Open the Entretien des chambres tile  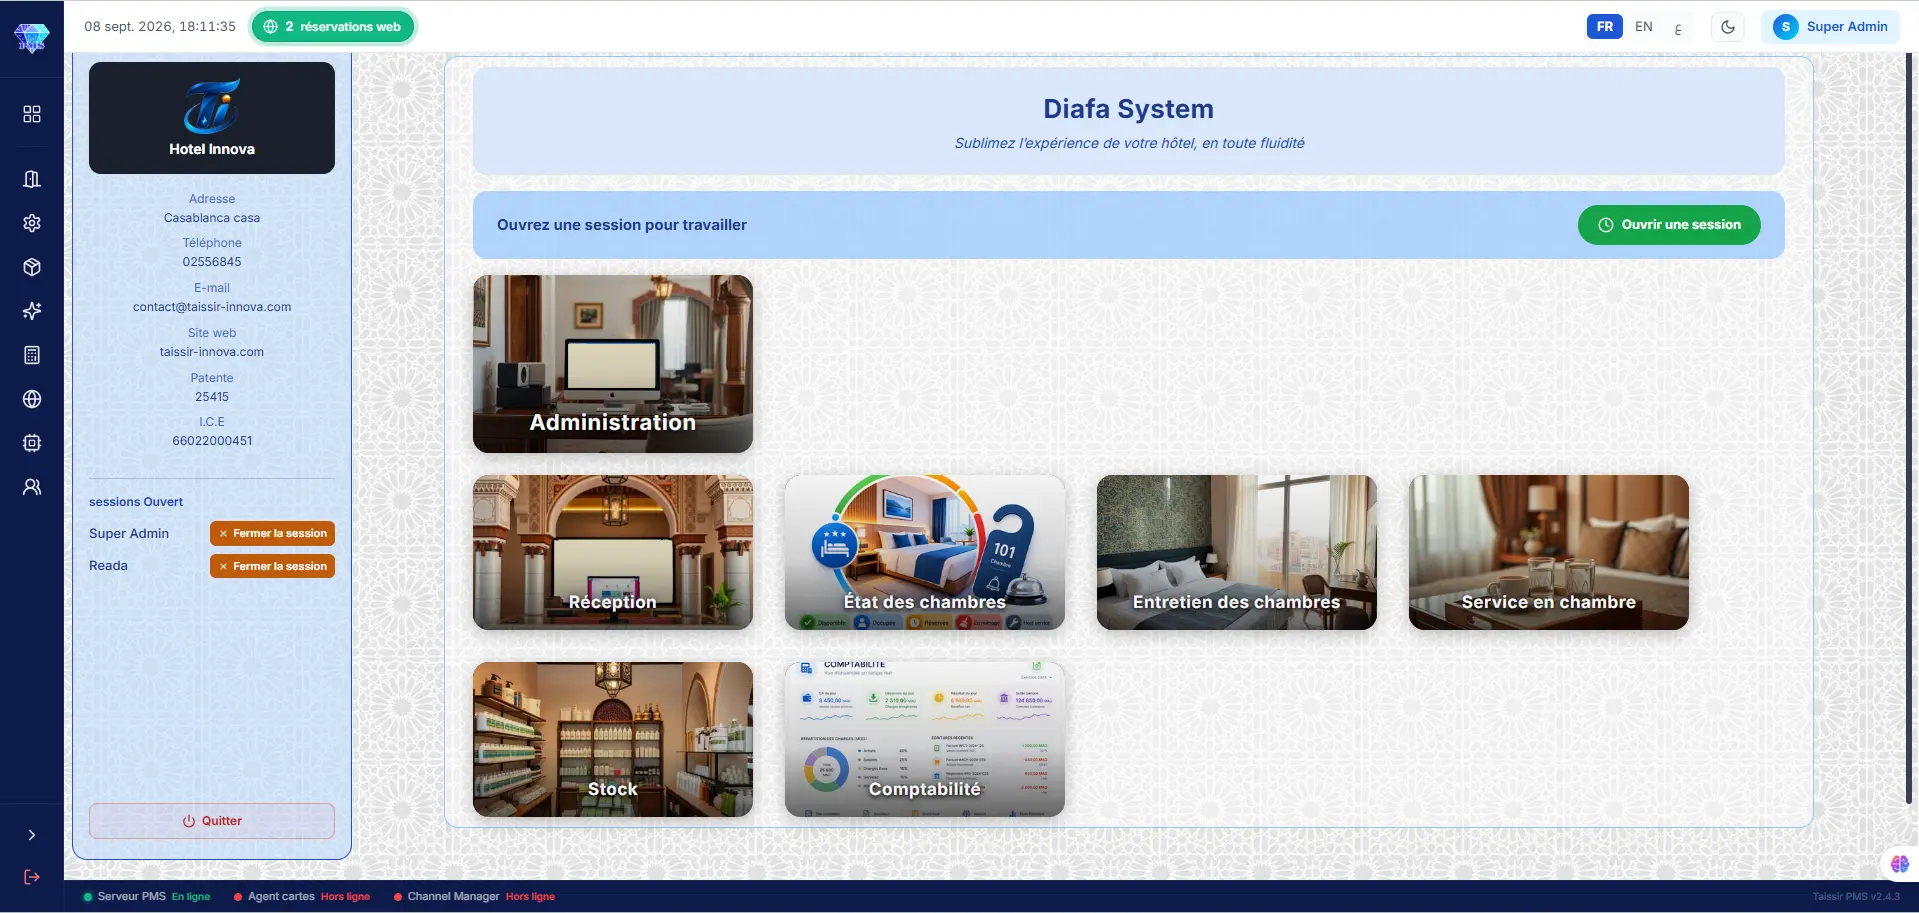[1237, 552]
